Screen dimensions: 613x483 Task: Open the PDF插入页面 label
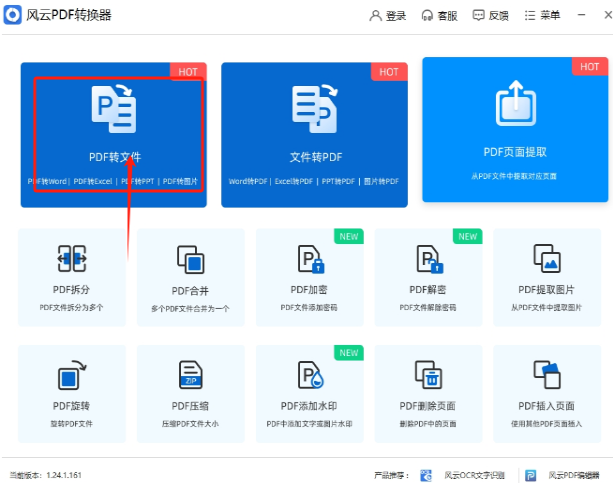(547, 406)
